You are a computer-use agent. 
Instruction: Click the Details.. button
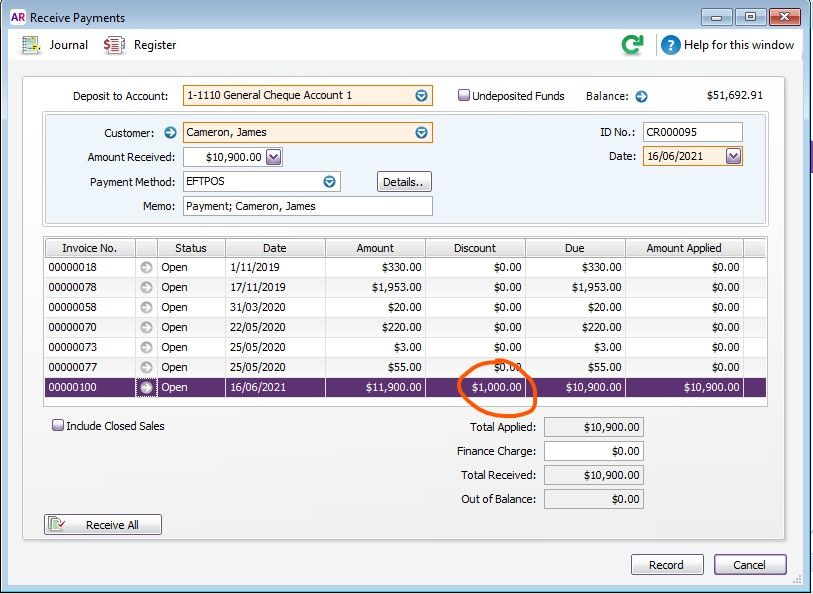tap(404, 182)
